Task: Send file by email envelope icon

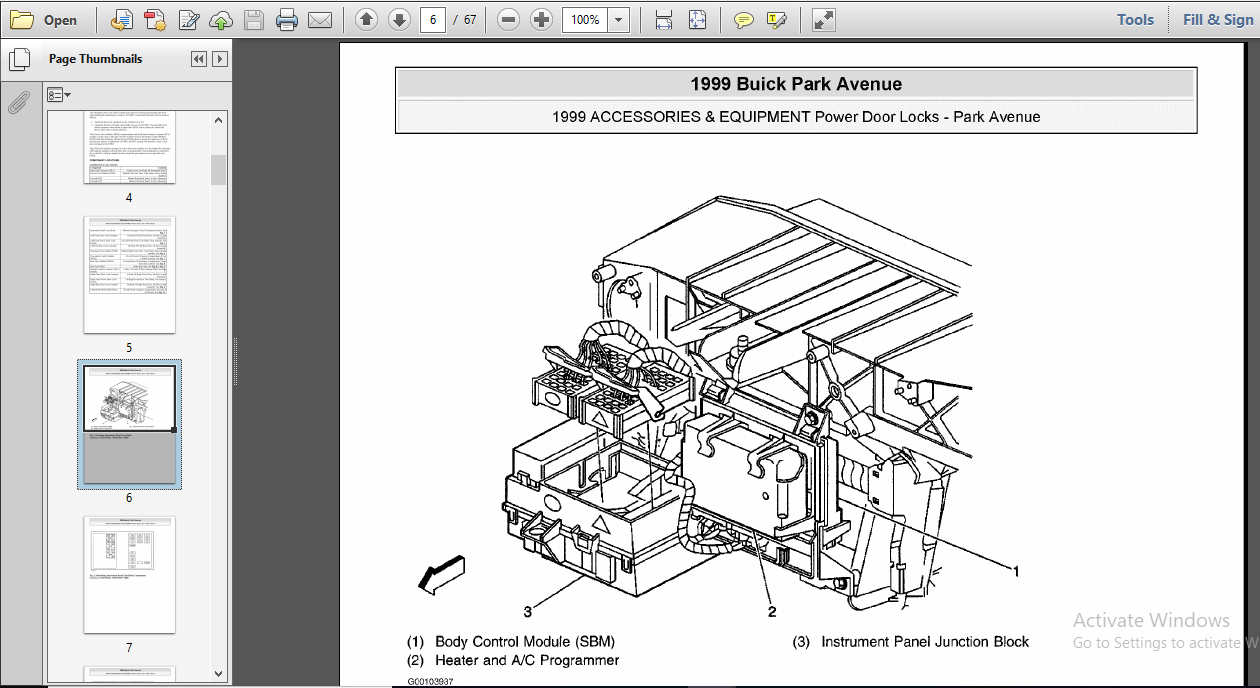Action: point(320,20)
